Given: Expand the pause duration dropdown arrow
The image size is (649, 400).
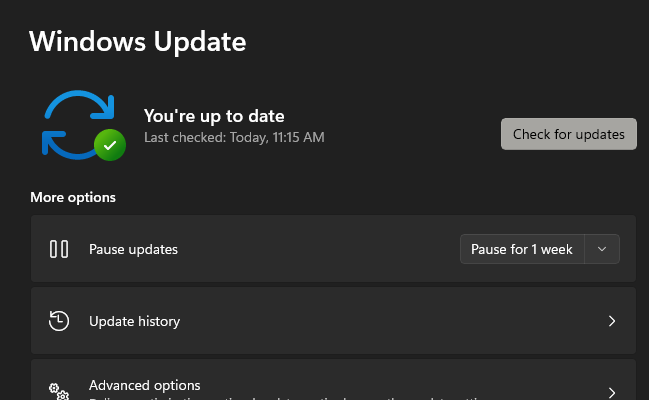Looking at the screenshot, I should click(601, 249).
